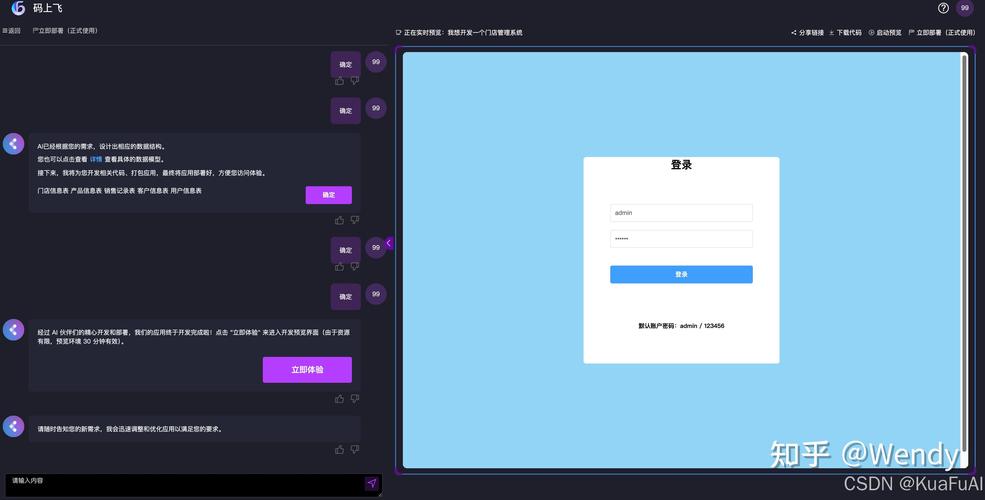
Task: Thumbs up the 立即体验 message
Action: (x=339, y=399)
